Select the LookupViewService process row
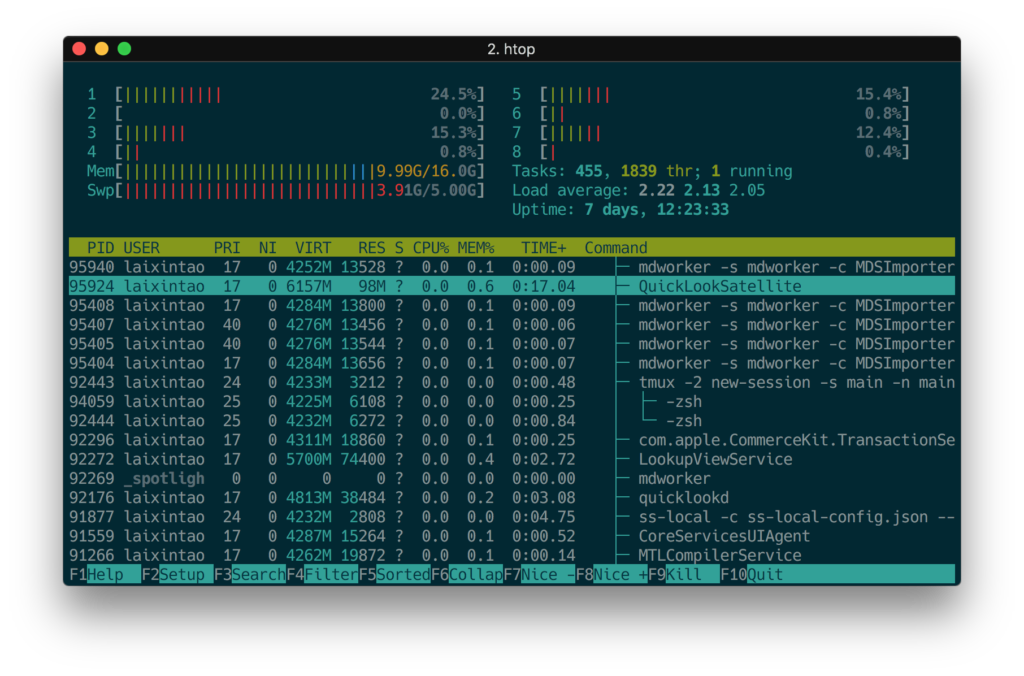Viewport: 1024px width, 676px height. click(512, 459)
